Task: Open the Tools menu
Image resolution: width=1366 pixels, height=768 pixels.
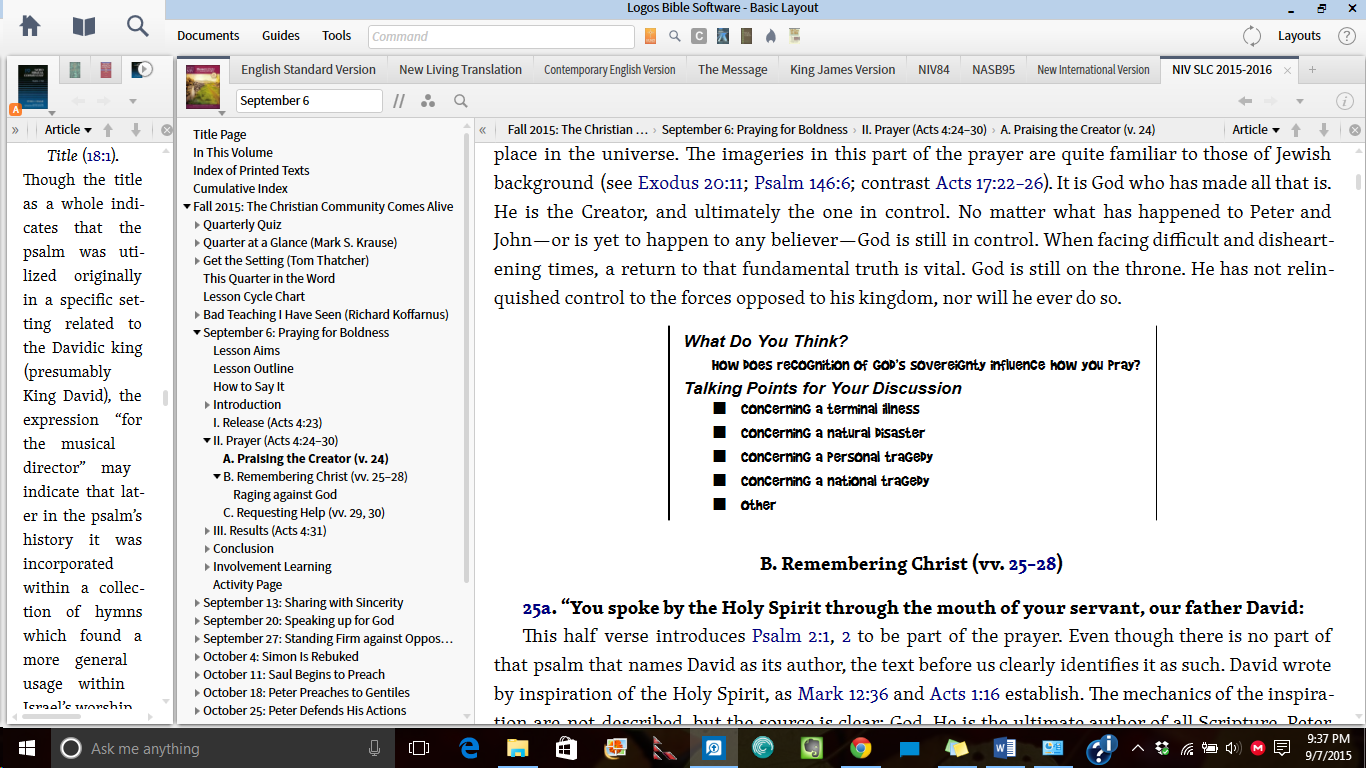Action: point(337,36)
